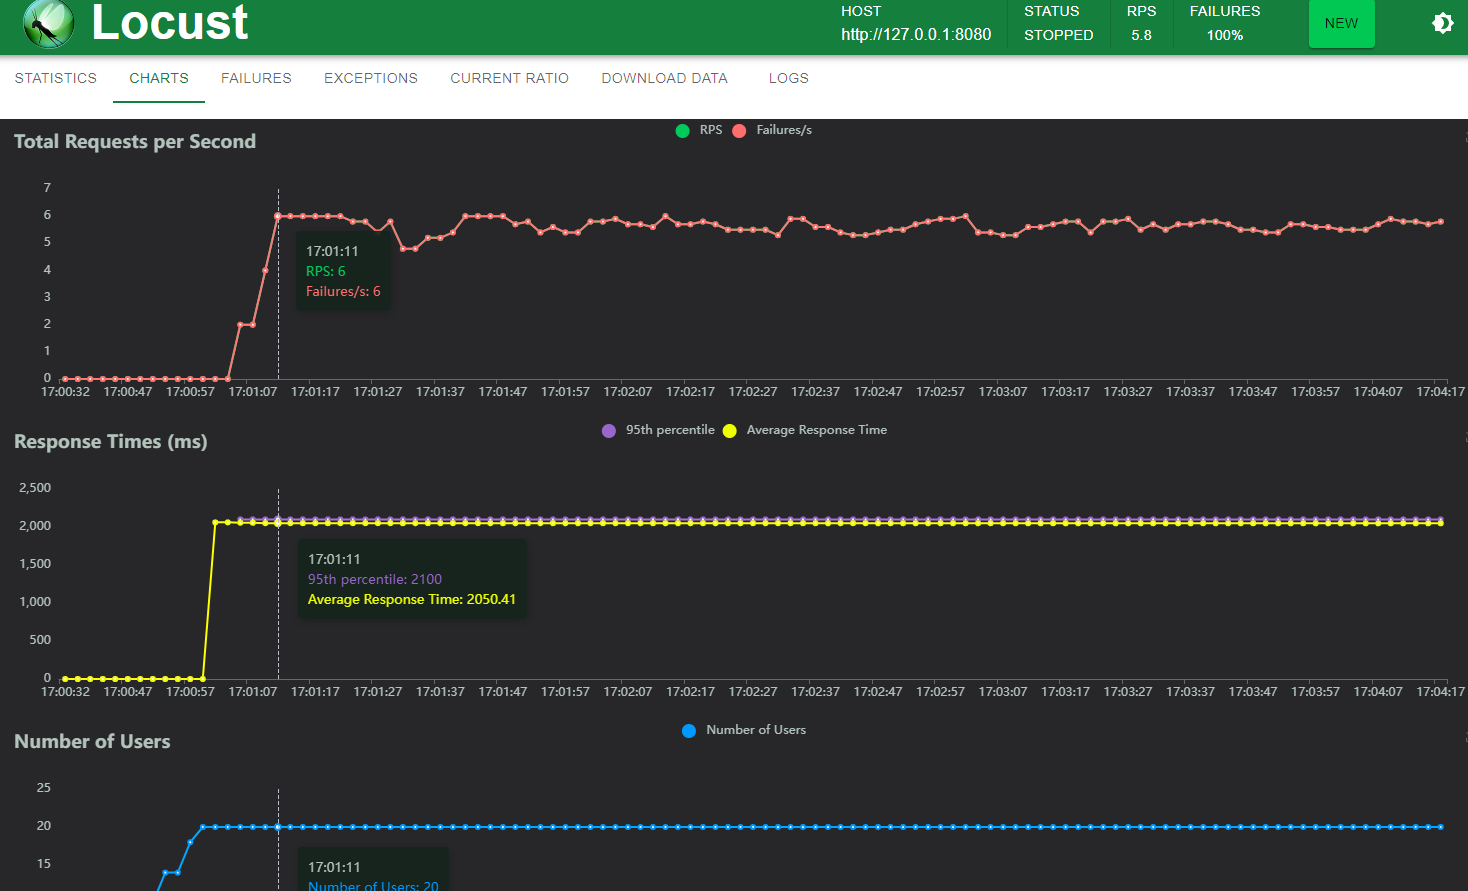Select the Charts tab

[159, 78]
